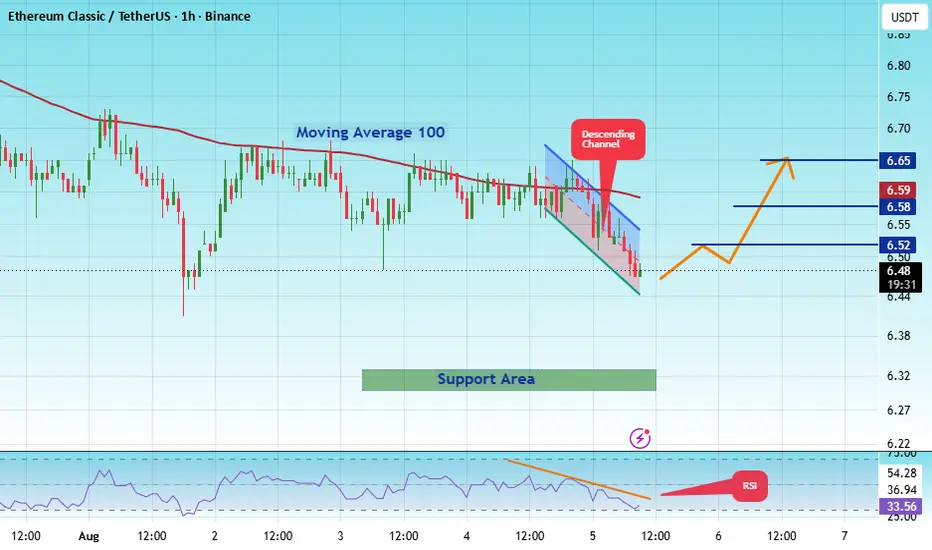The height and width of the screenshot is (550, 932).
Task: Click the green Support Area rectangle
Action: click(x=509, y=380)
